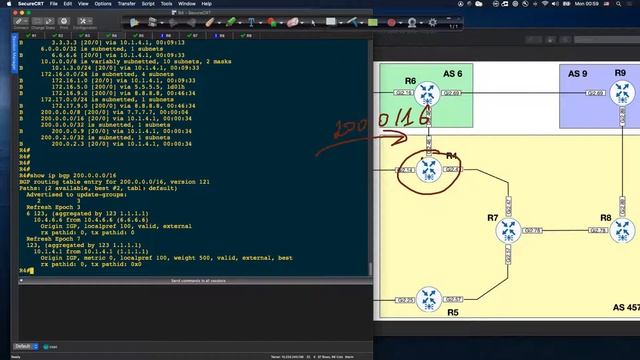Screen dimensions: 640x360
Task: Switch to the R6 session tab
Action: coord(165,36)
